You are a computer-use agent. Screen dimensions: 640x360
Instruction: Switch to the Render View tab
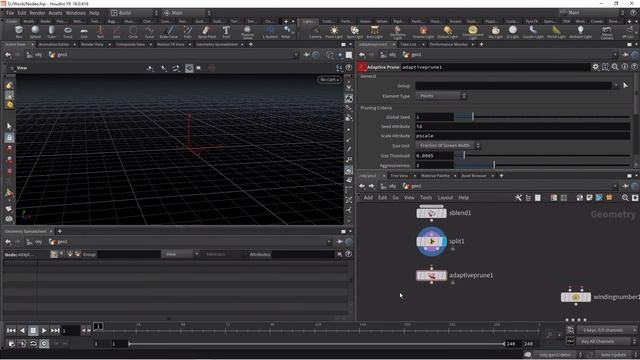pyautogui.click(x=92, y=44)
